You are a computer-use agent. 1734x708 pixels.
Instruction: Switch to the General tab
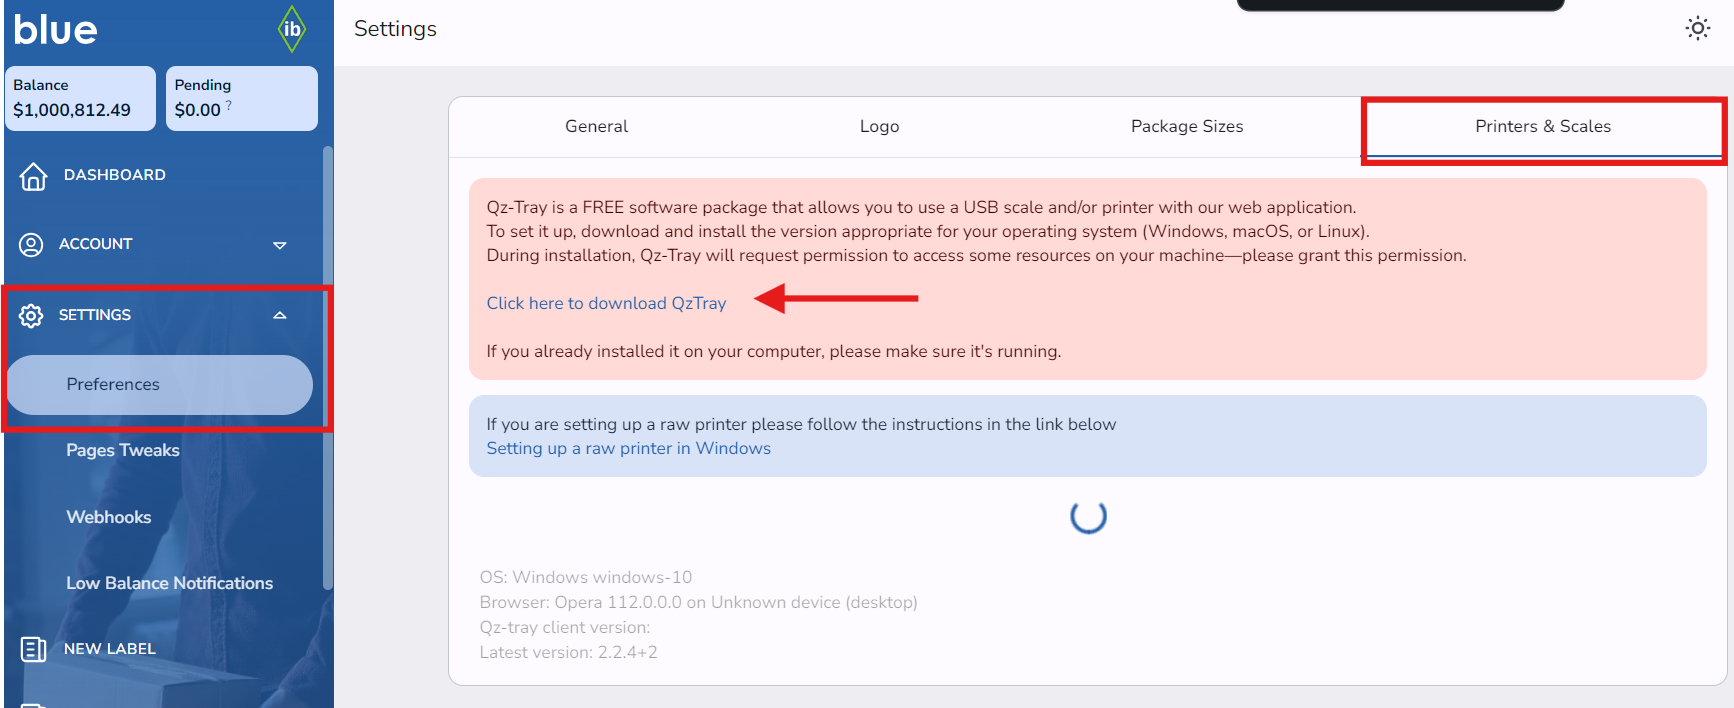(596, 127)
